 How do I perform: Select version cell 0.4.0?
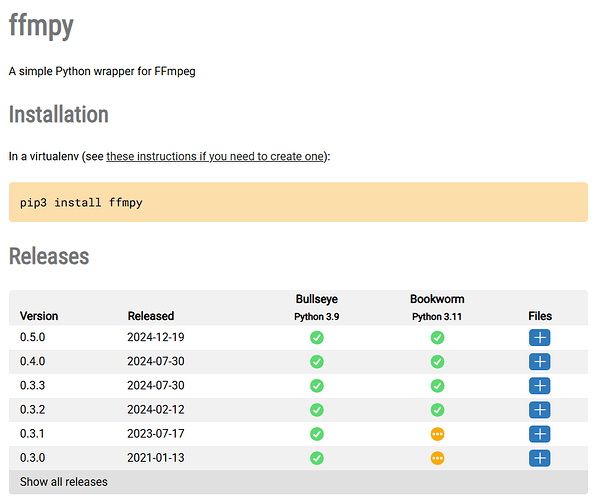click(x=33, y=361)
